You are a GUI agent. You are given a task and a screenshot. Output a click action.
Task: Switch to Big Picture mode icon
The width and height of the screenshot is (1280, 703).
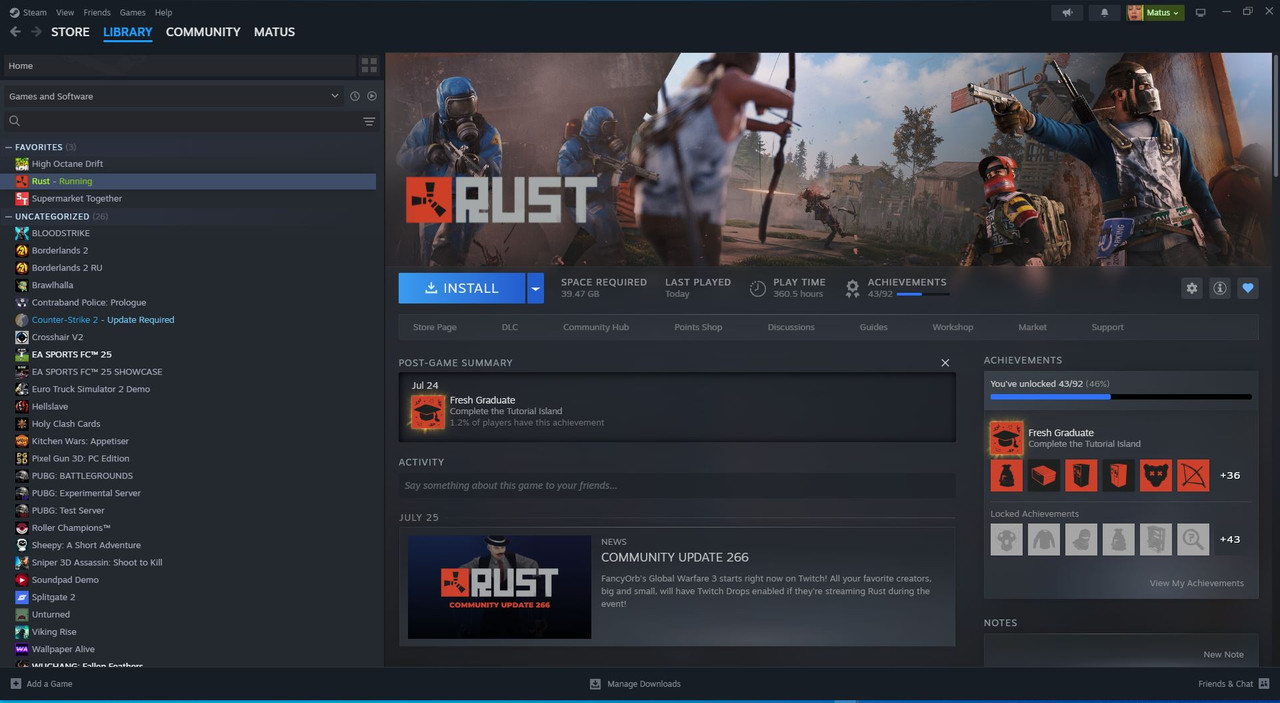click(1200, 12)
